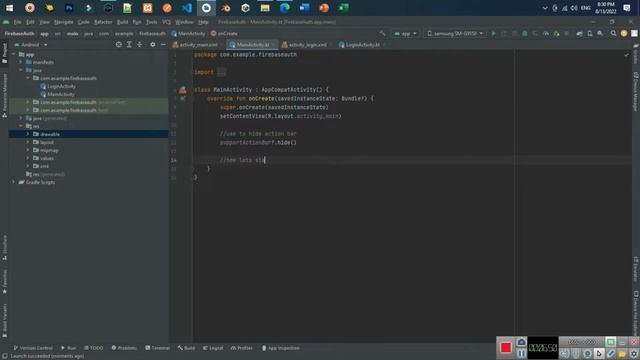Expand the drawable folder
This screenshot has height=360, width=640.
[x=28, y=134]
